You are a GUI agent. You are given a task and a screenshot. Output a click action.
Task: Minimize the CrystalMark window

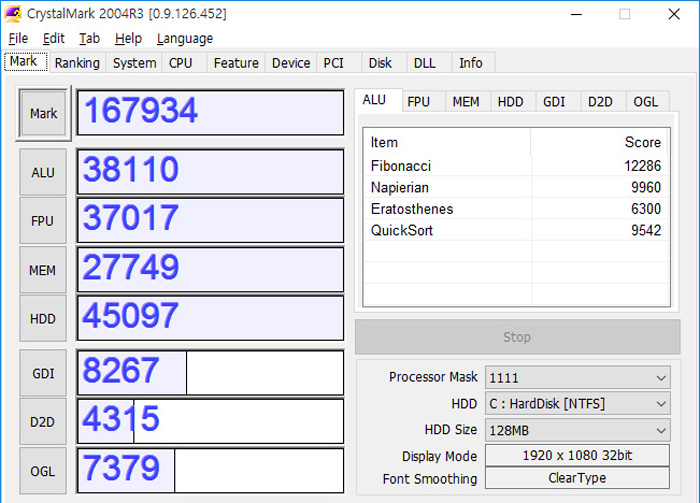576,14
